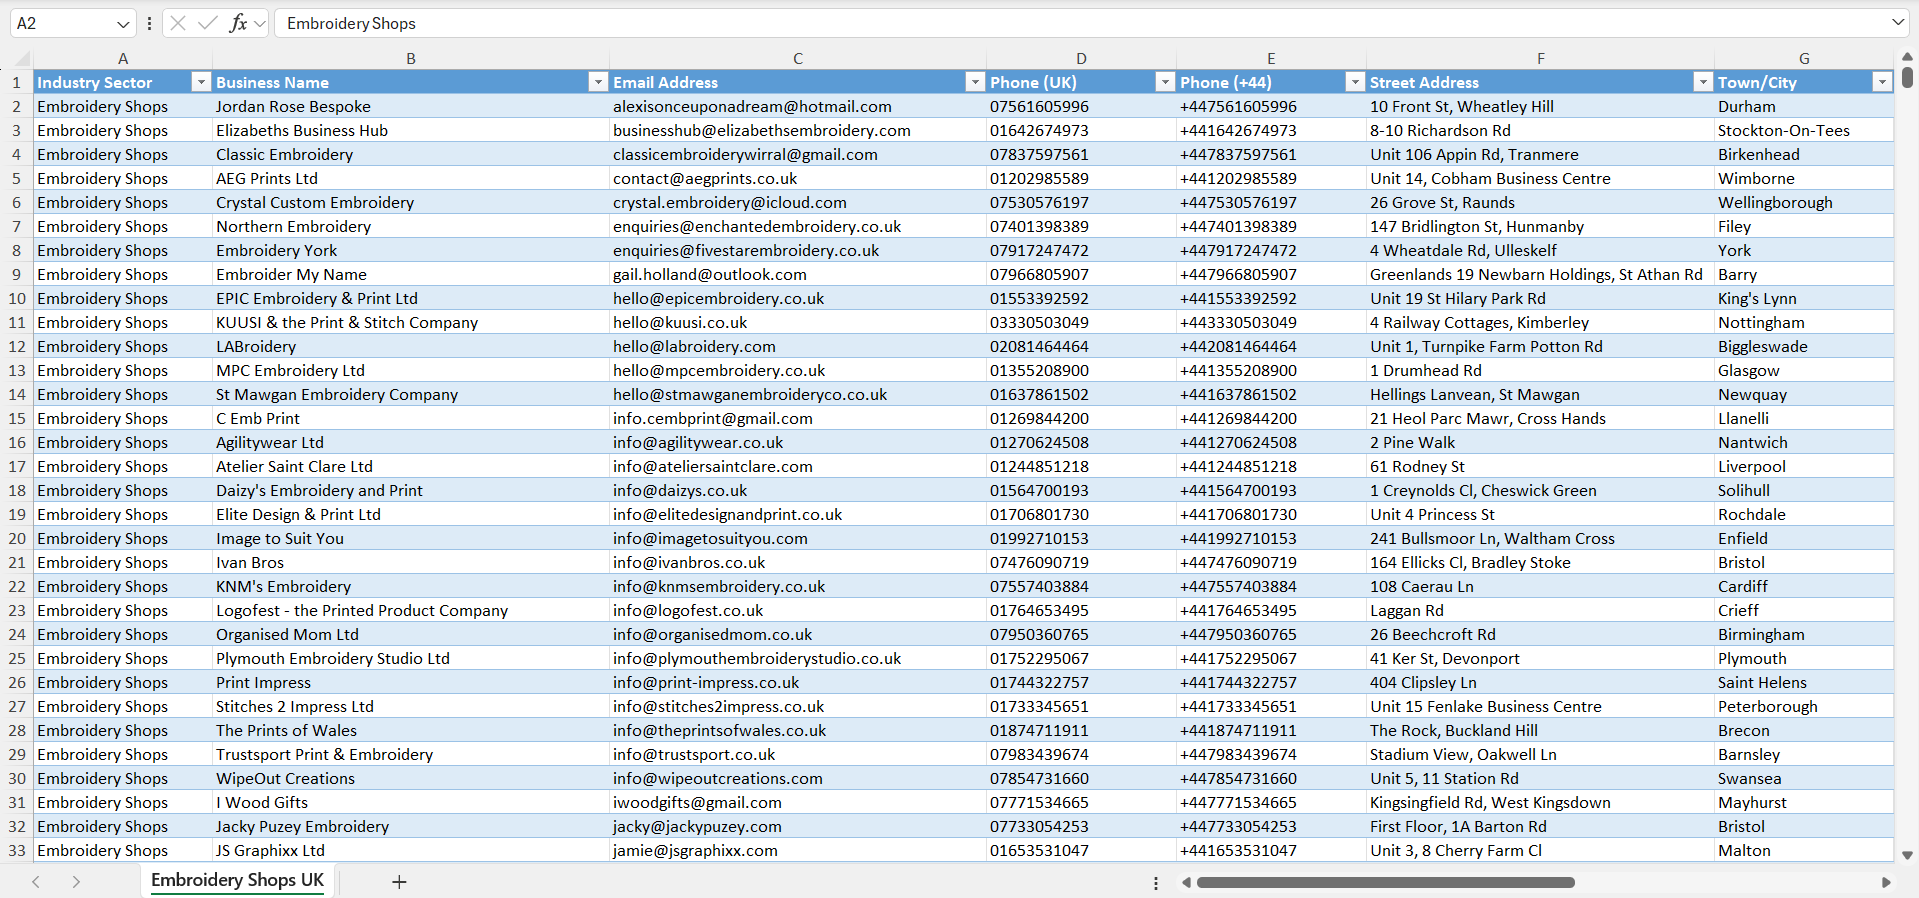Viewport: 1919px width, 898px height.
Task: Click the sheet tab bar options dots
Action: [1156, 883]
